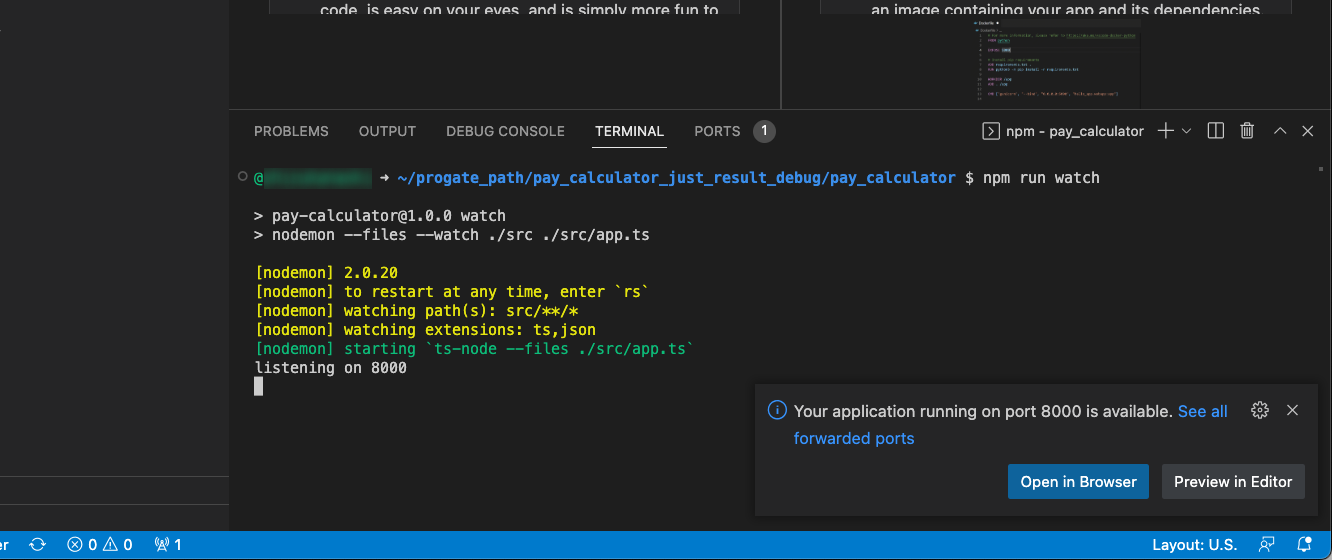Kill the terminal with trash icon

coord(1247,131)
